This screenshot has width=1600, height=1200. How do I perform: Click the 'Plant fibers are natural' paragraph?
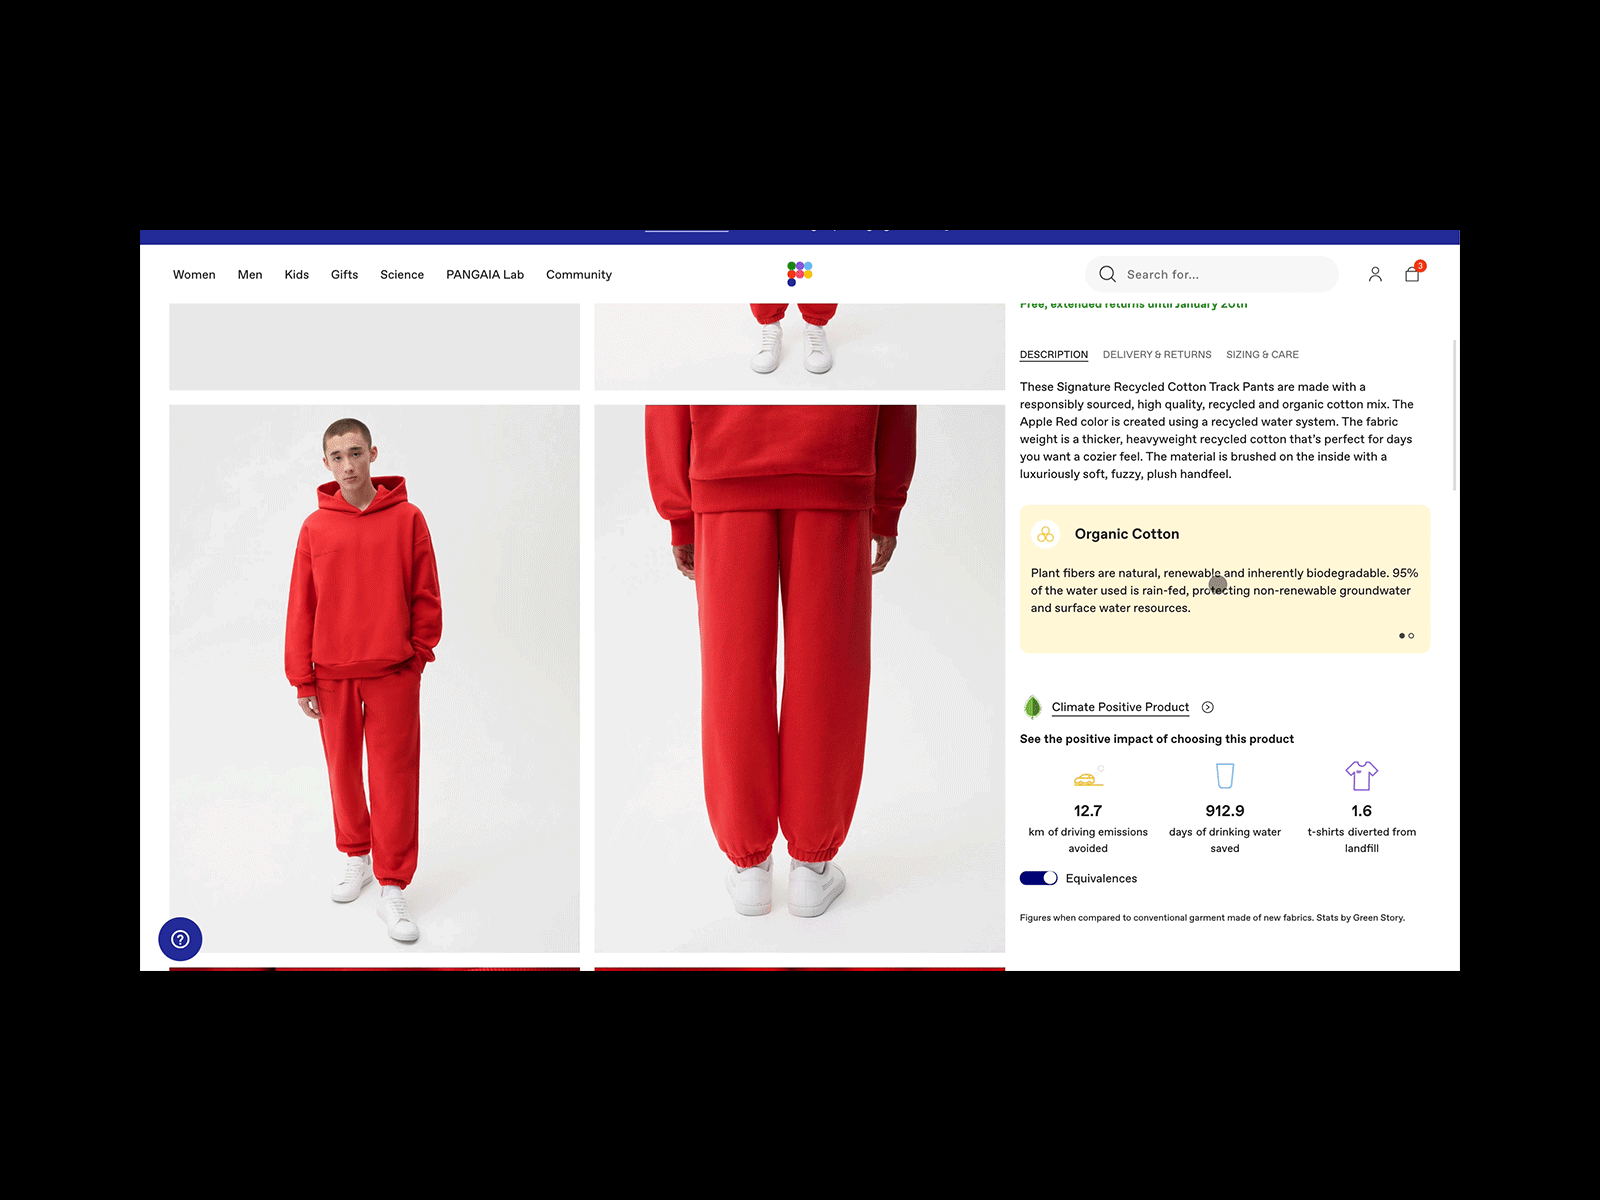(x=1224, y=591)
